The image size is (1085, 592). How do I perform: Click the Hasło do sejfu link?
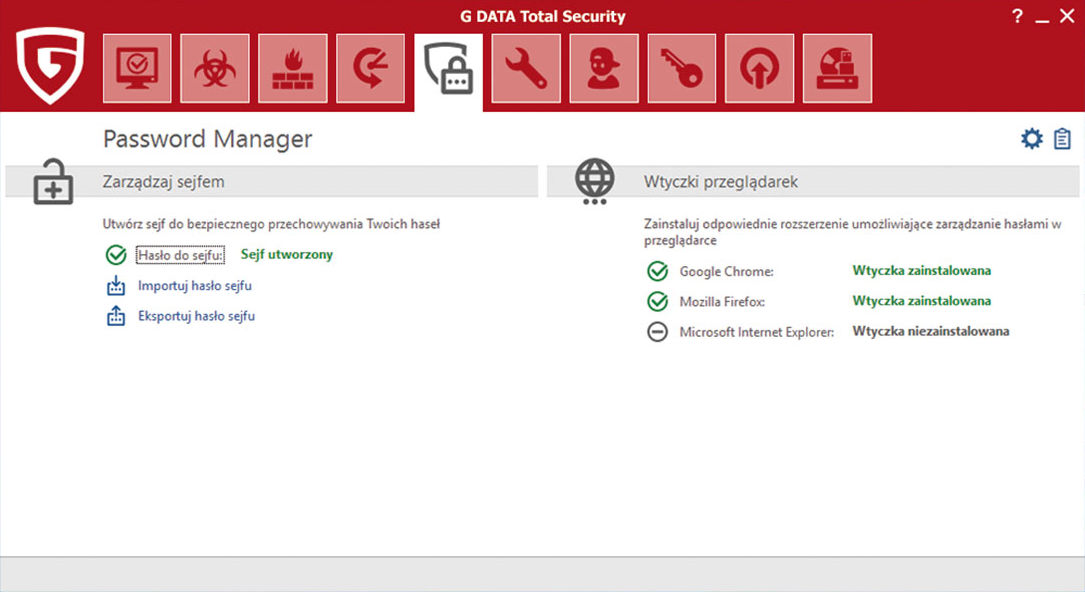pos(181,255)
